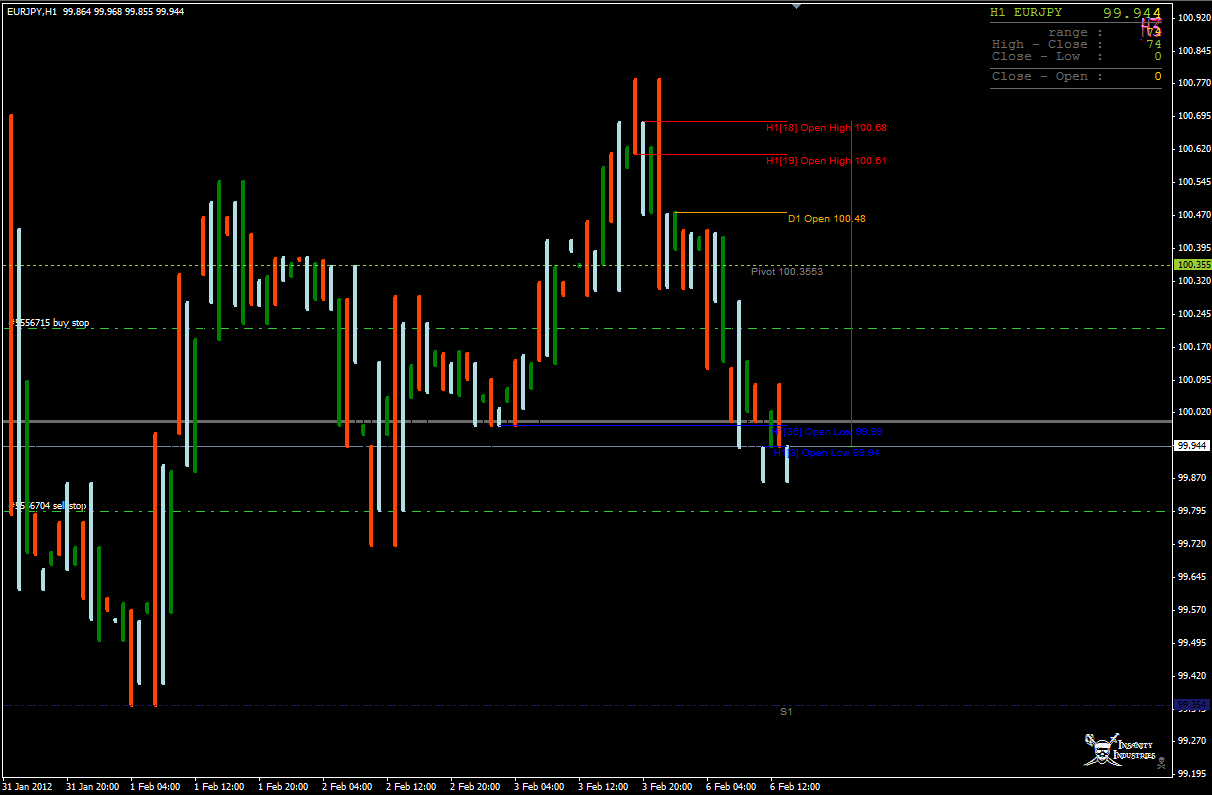Click the '6 Feb 12:00' time axis label
The height and width of the screenshot is (795, 1212).
[x=795, y=787]
